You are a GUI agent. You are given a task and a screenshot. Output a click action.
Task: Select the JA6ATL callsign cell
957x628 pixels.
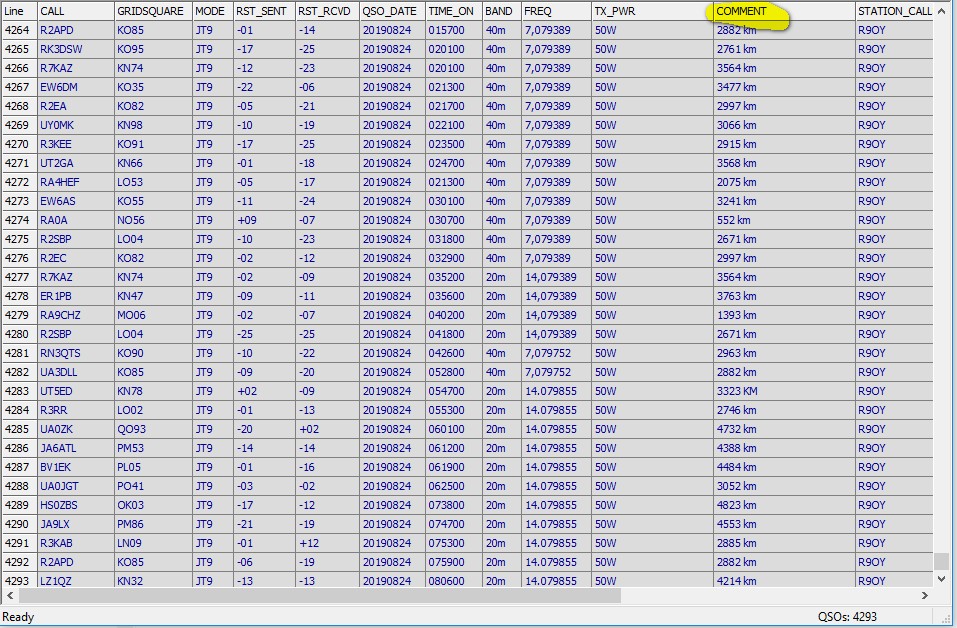pos(58,448)
